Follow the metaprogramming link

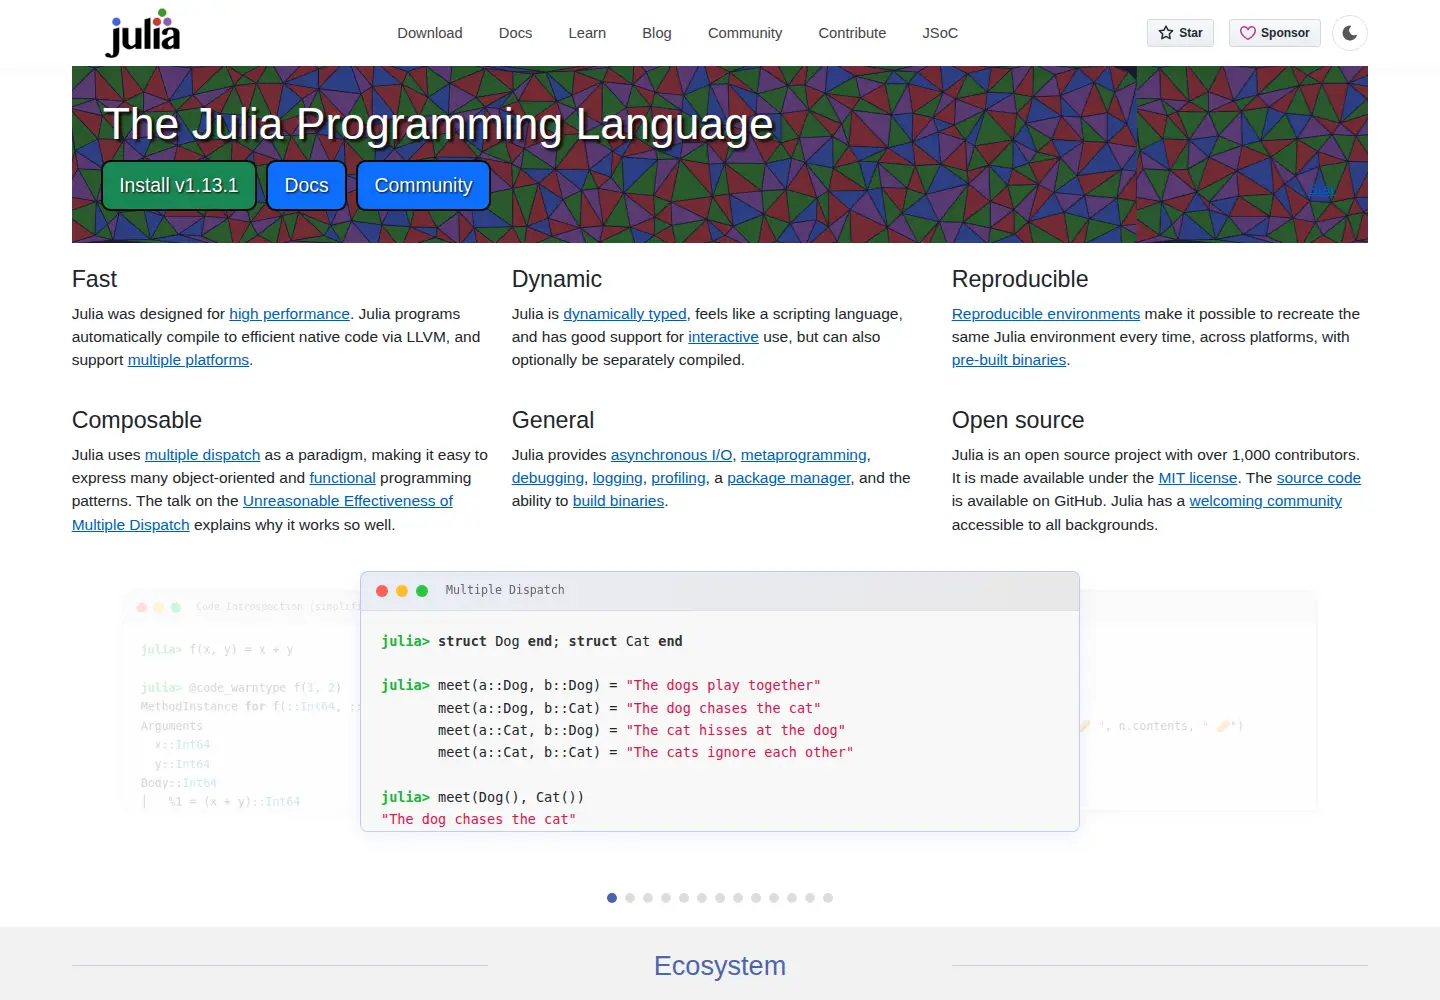tap(804, 455)
